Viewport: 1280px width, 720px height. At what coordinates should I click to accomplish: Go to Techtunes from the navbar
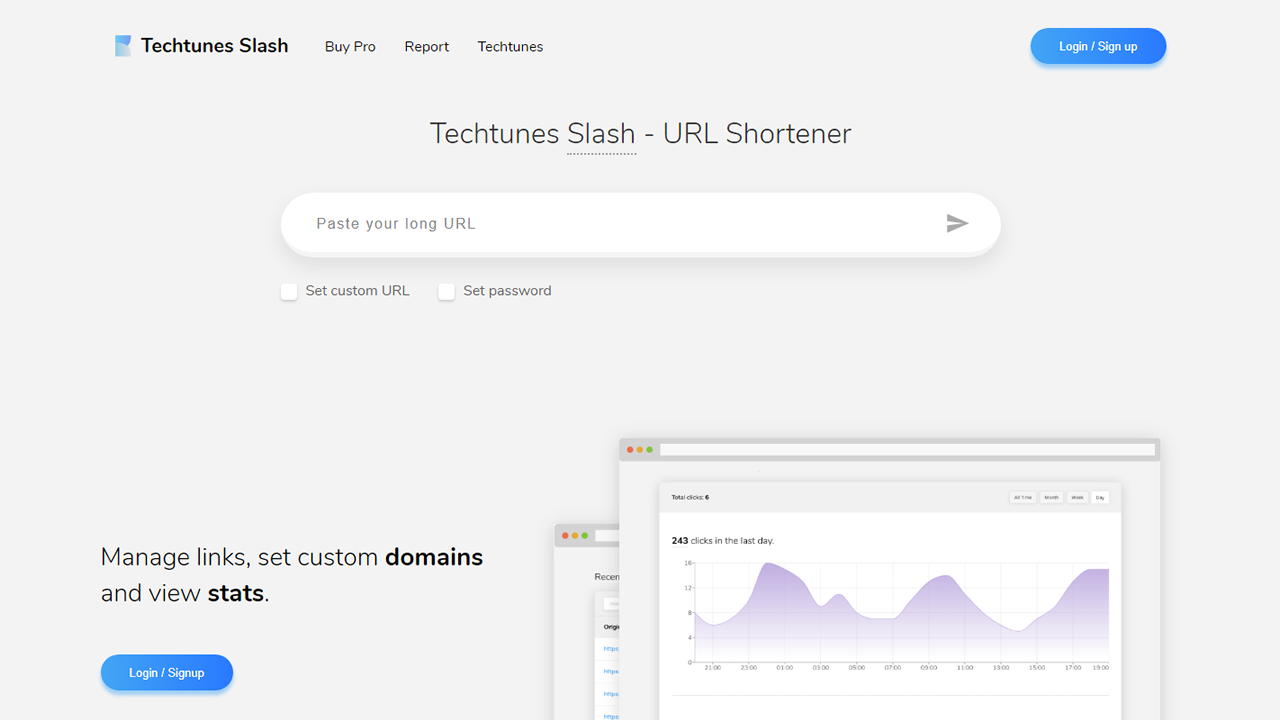(510, 47)
